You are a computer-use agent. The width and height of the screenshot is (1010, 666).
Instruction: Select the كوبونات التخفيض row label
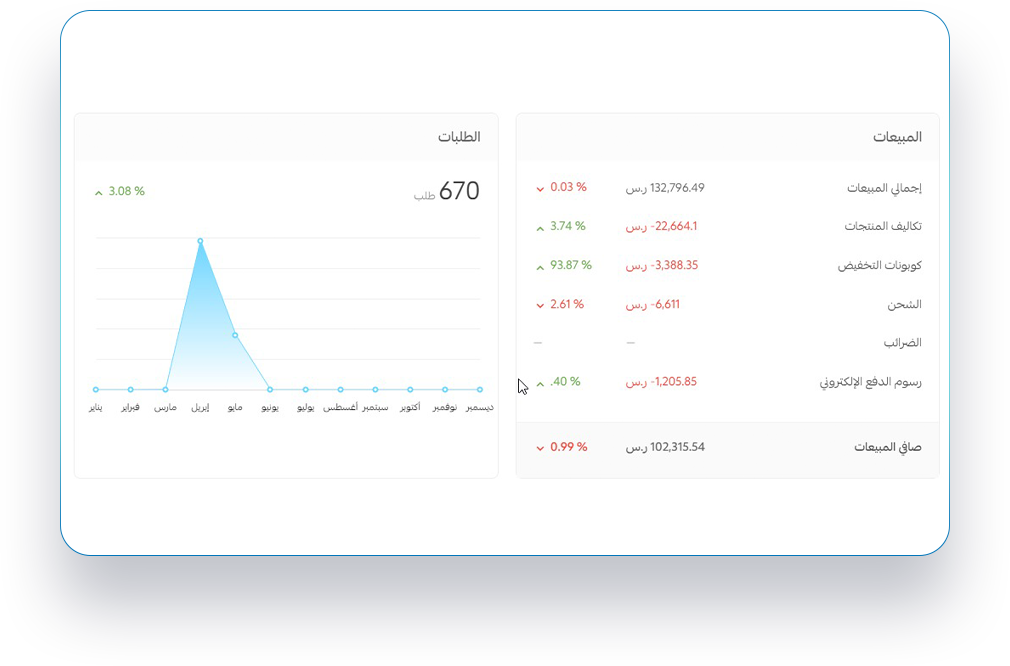click(x=879, y=266)
